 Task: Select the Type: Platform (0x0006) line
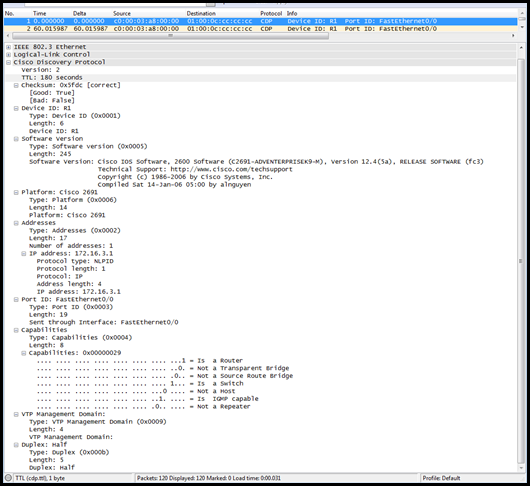73,200
